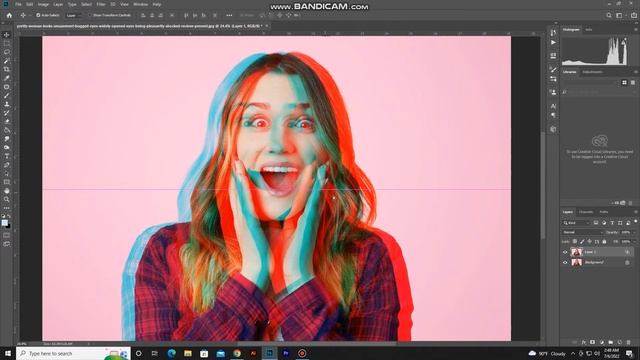Screen dimensions: 640x360
Task: Open Auto-Select Layer dropdown in options bar
Action: point(73,15)
